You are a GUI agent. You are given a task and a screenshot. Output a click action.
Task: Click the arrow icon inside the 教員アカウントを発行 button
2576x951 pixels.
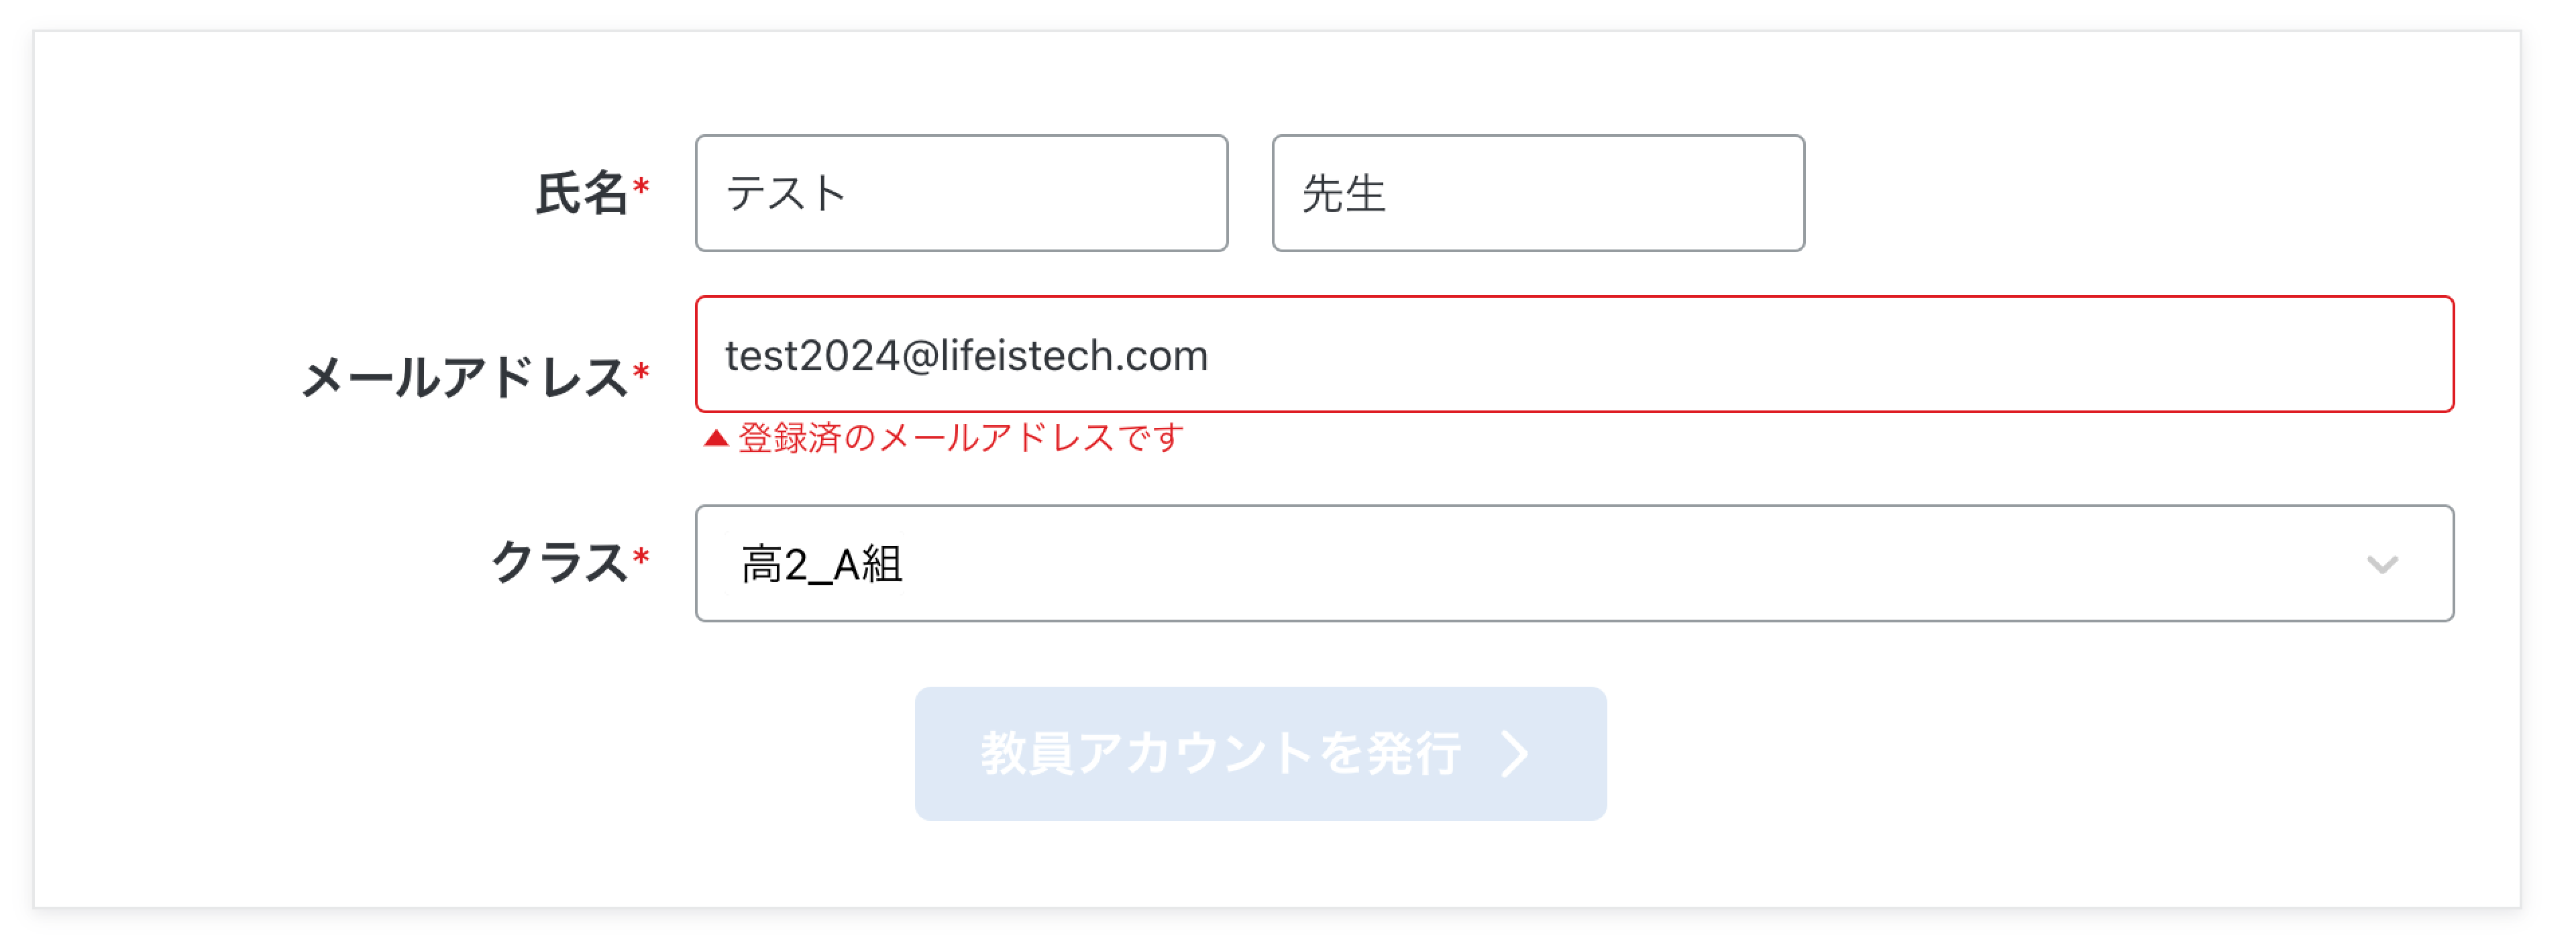[x=1516, y=754]
